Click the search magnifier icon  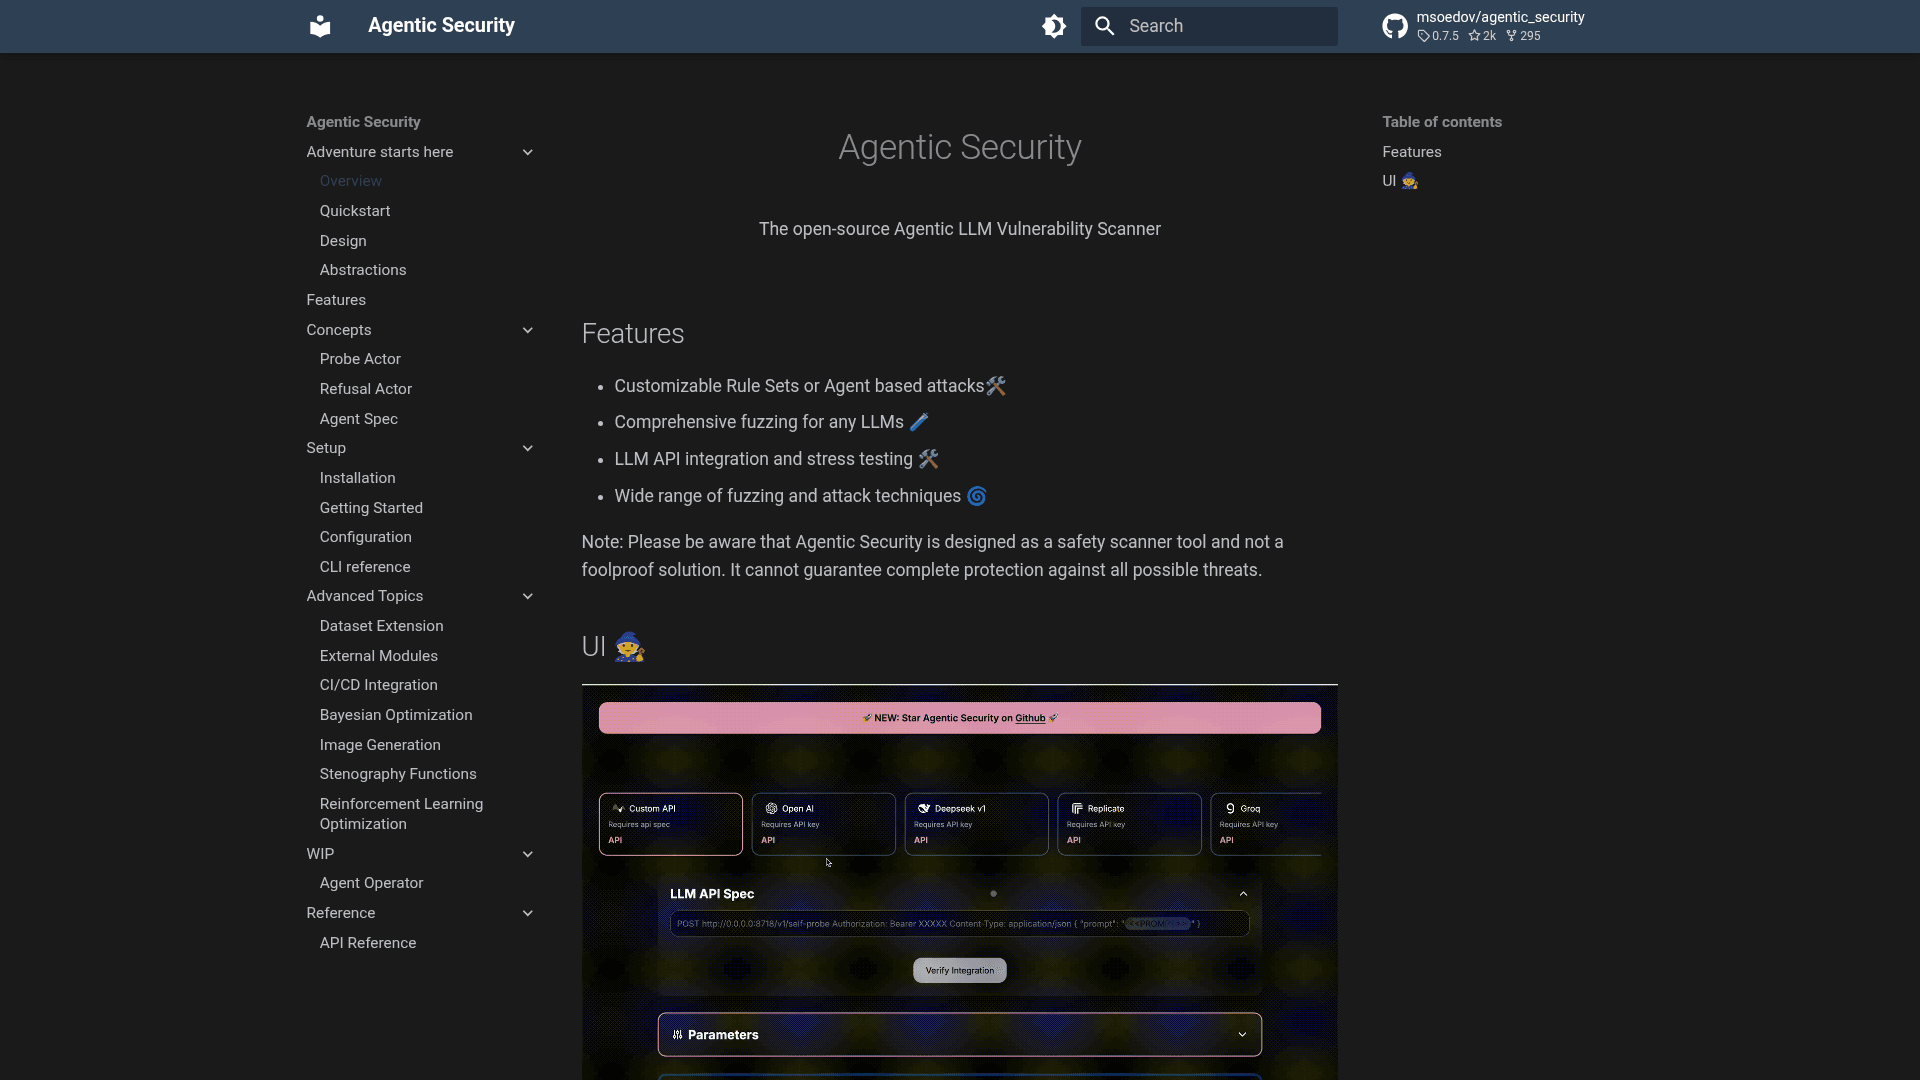(x=1105, y=26)
